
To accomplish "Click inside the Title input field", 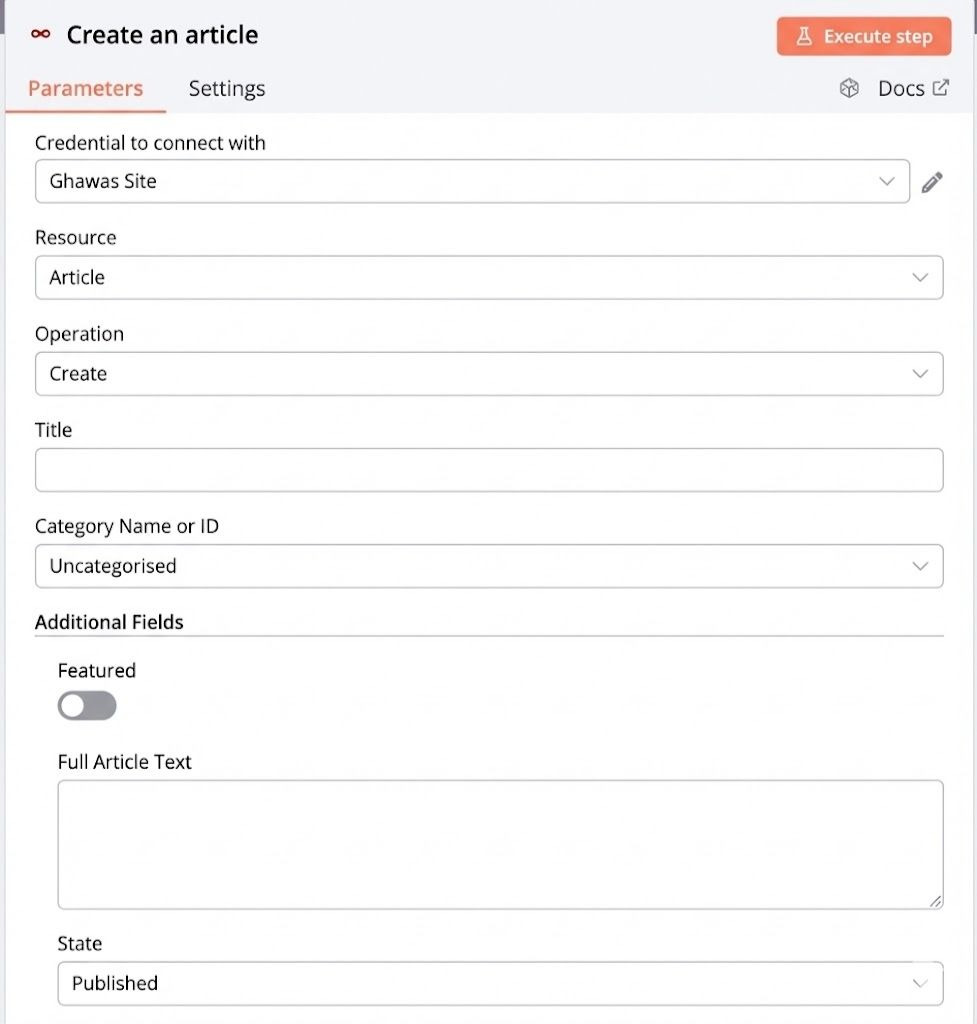I will (488, 470).
